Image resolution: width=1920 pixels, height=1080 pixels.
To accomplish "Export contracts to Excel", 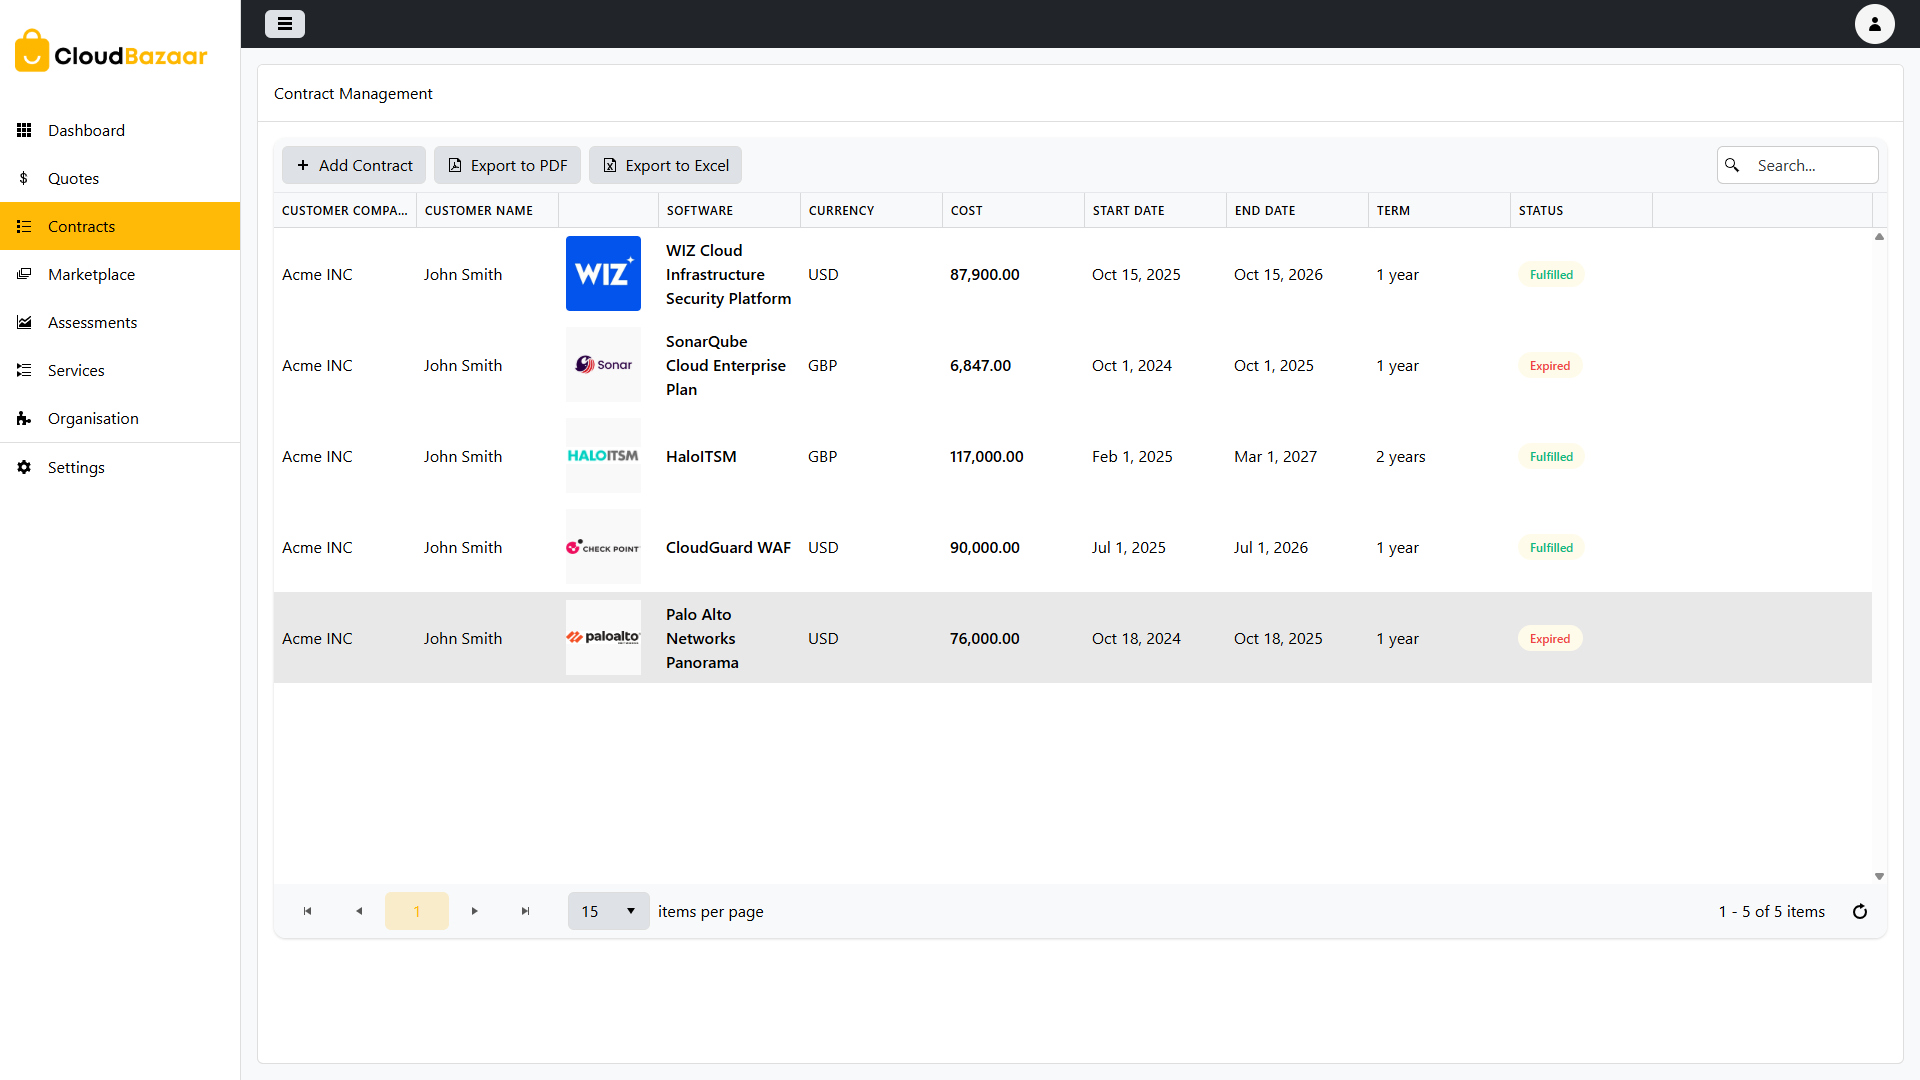I will pos(665,165).
